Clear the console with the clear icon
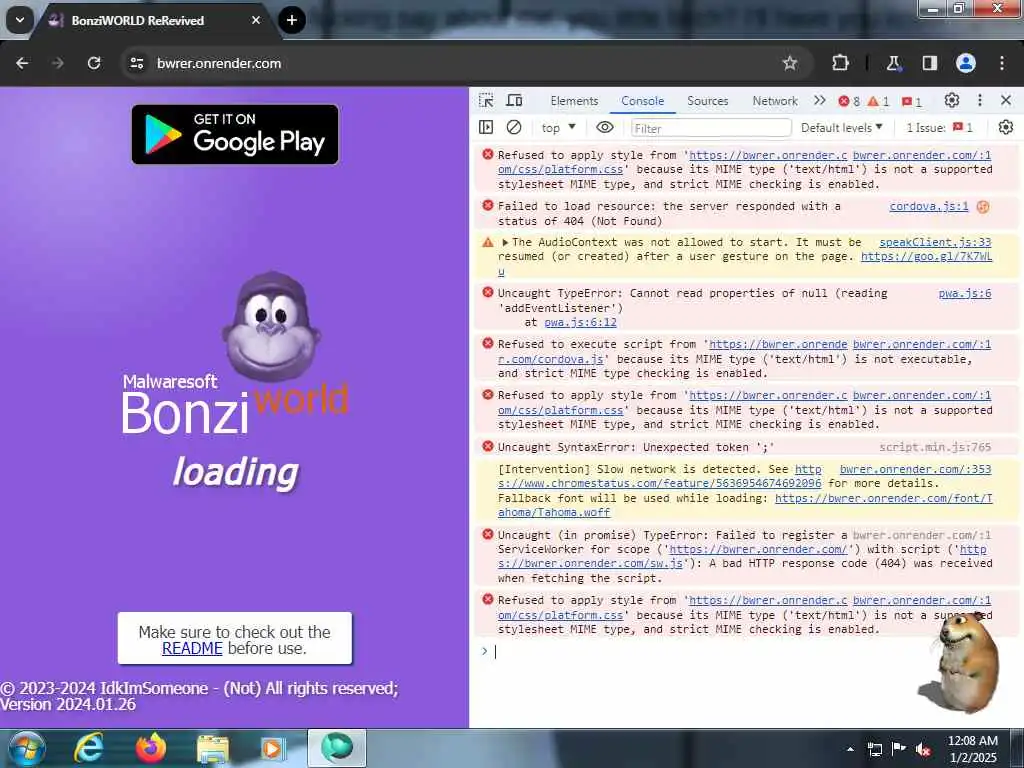Viewport: 1024px width, 768px height. click(x=514, y=127)
